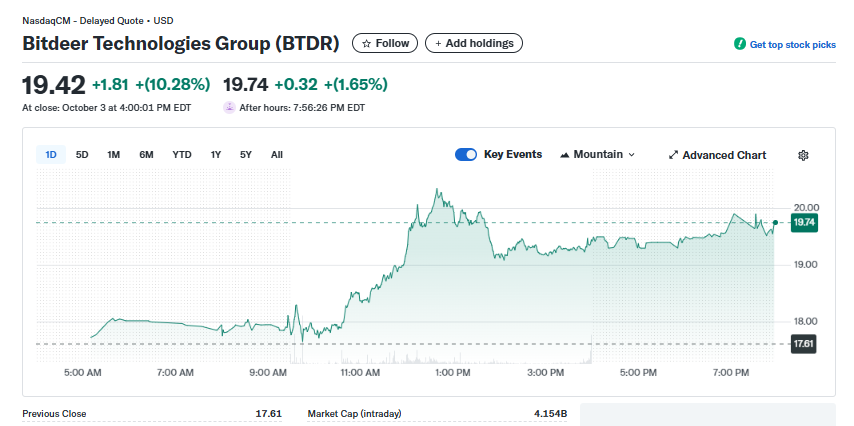
Task: Select the 1Y time range
Action: coord(216,155)
